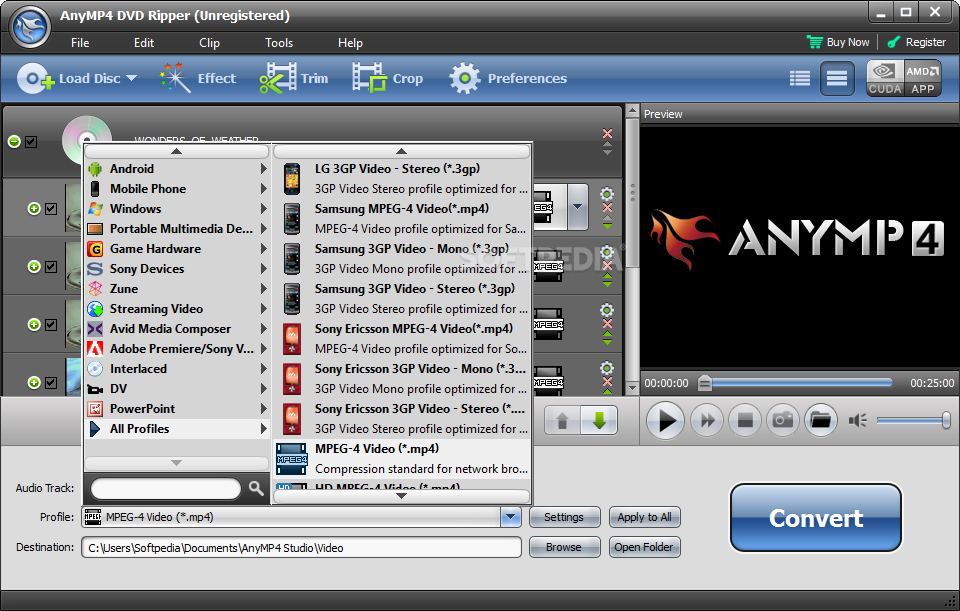960x611 pixels.
Task: Open the Tools menu
Action: tap(279, 42)
